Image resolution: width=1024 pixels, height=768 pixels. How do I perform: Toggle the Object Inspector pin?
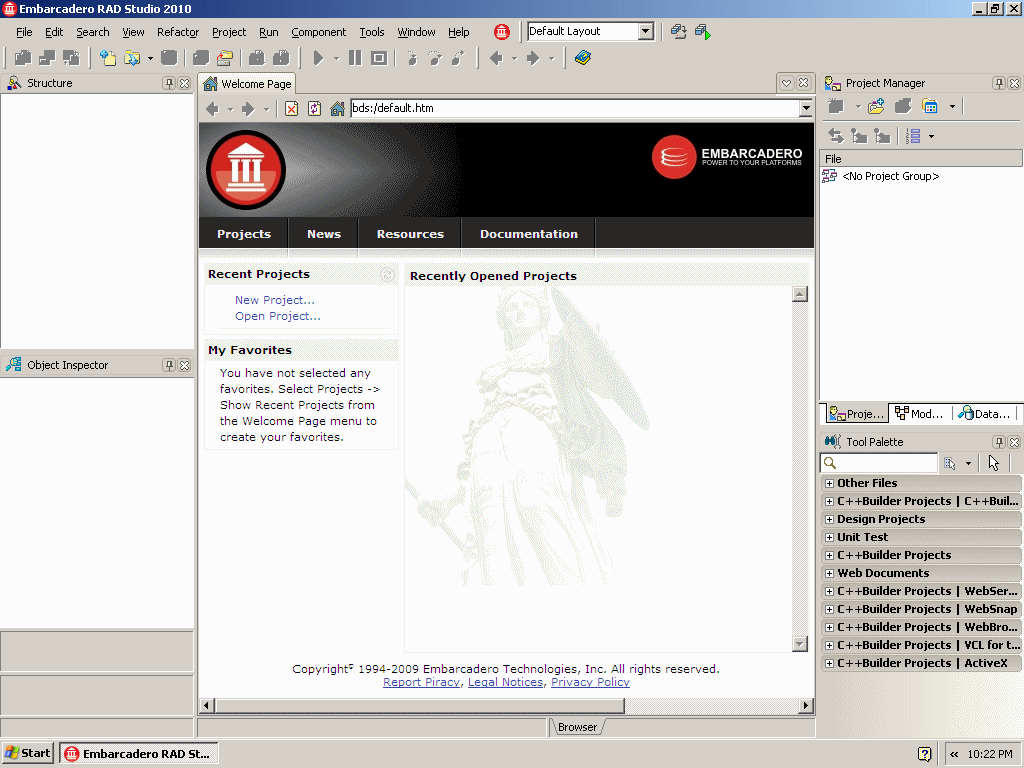(170, 365)
